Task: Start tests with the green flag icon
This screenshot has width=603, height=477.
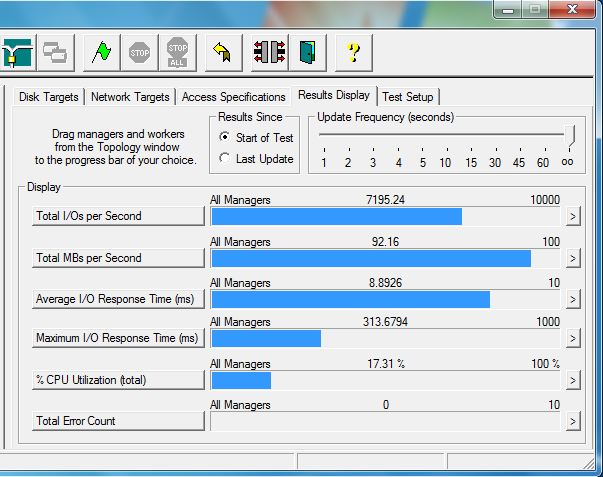Action: (102, 53)
